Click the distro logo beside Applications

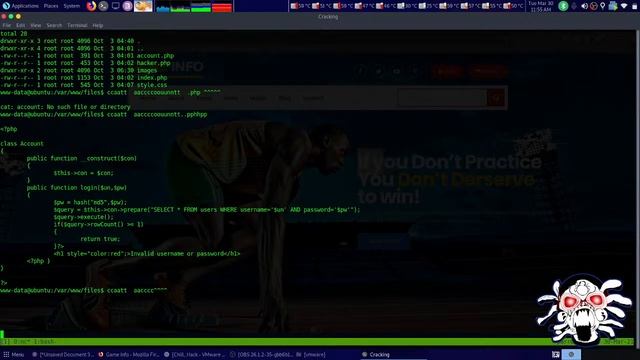[6, 6]
